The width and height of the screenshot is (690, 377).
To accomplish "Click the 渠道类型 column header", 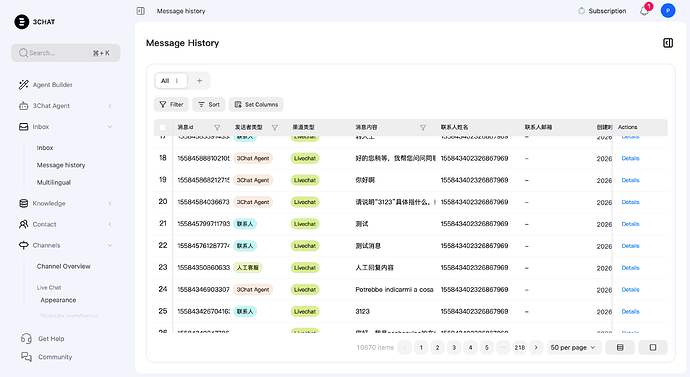I will pyautogui.click(x=304, y=127).
